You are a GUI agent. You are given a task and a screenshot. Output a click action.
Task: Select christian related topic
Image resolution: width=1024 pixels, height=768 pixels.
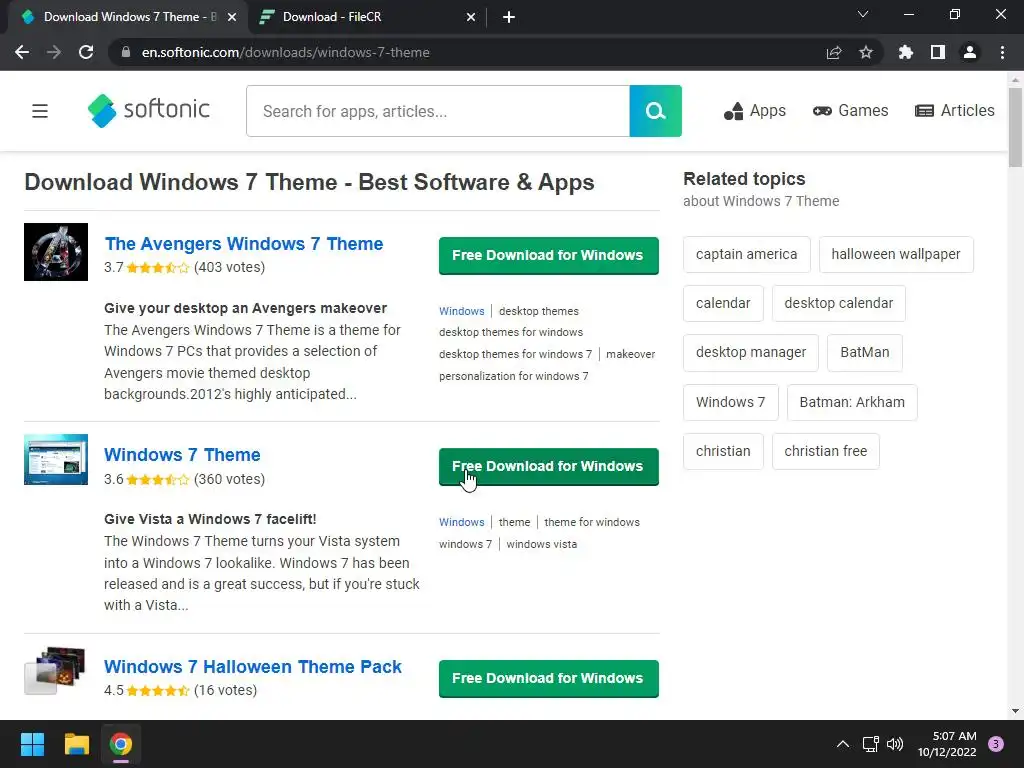click(x=723, y=451)
